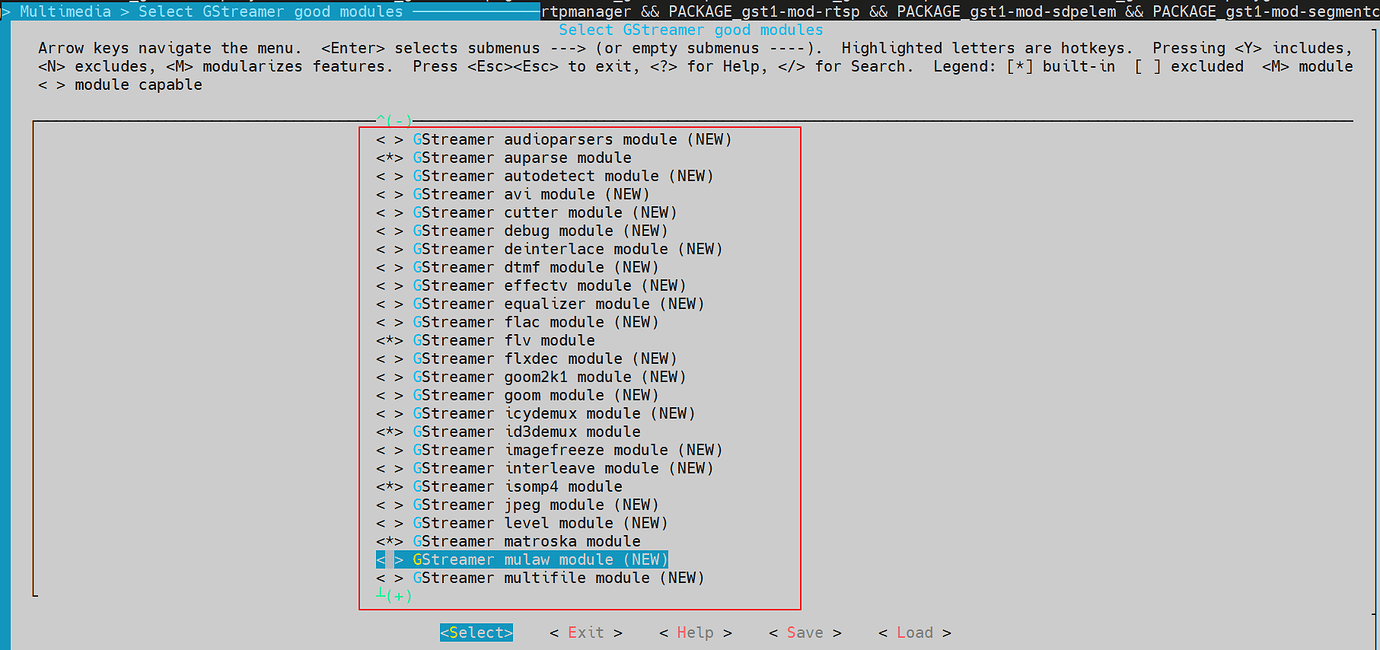Select the GStreamer deinterlace module entry
This screenshot has height=650, width=1380.
[567, 249]
